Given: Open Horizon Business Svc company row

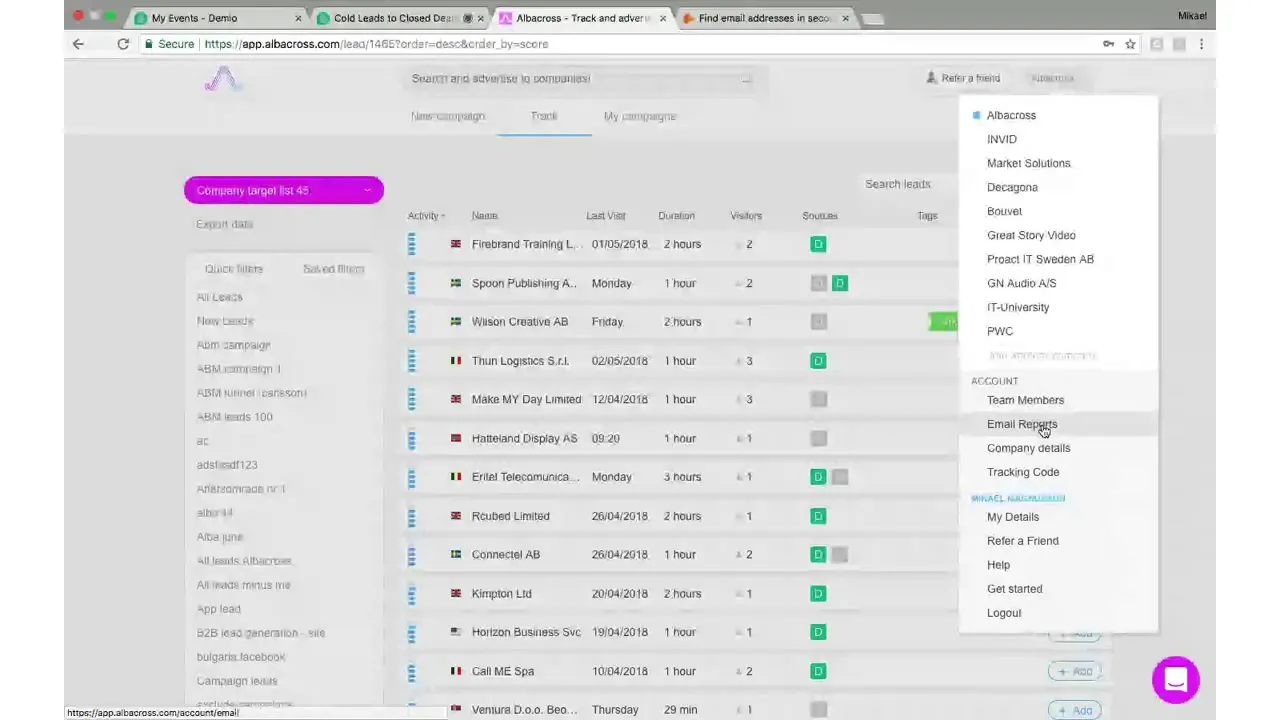Looking at the screenshot, I should tap(526, 632).
